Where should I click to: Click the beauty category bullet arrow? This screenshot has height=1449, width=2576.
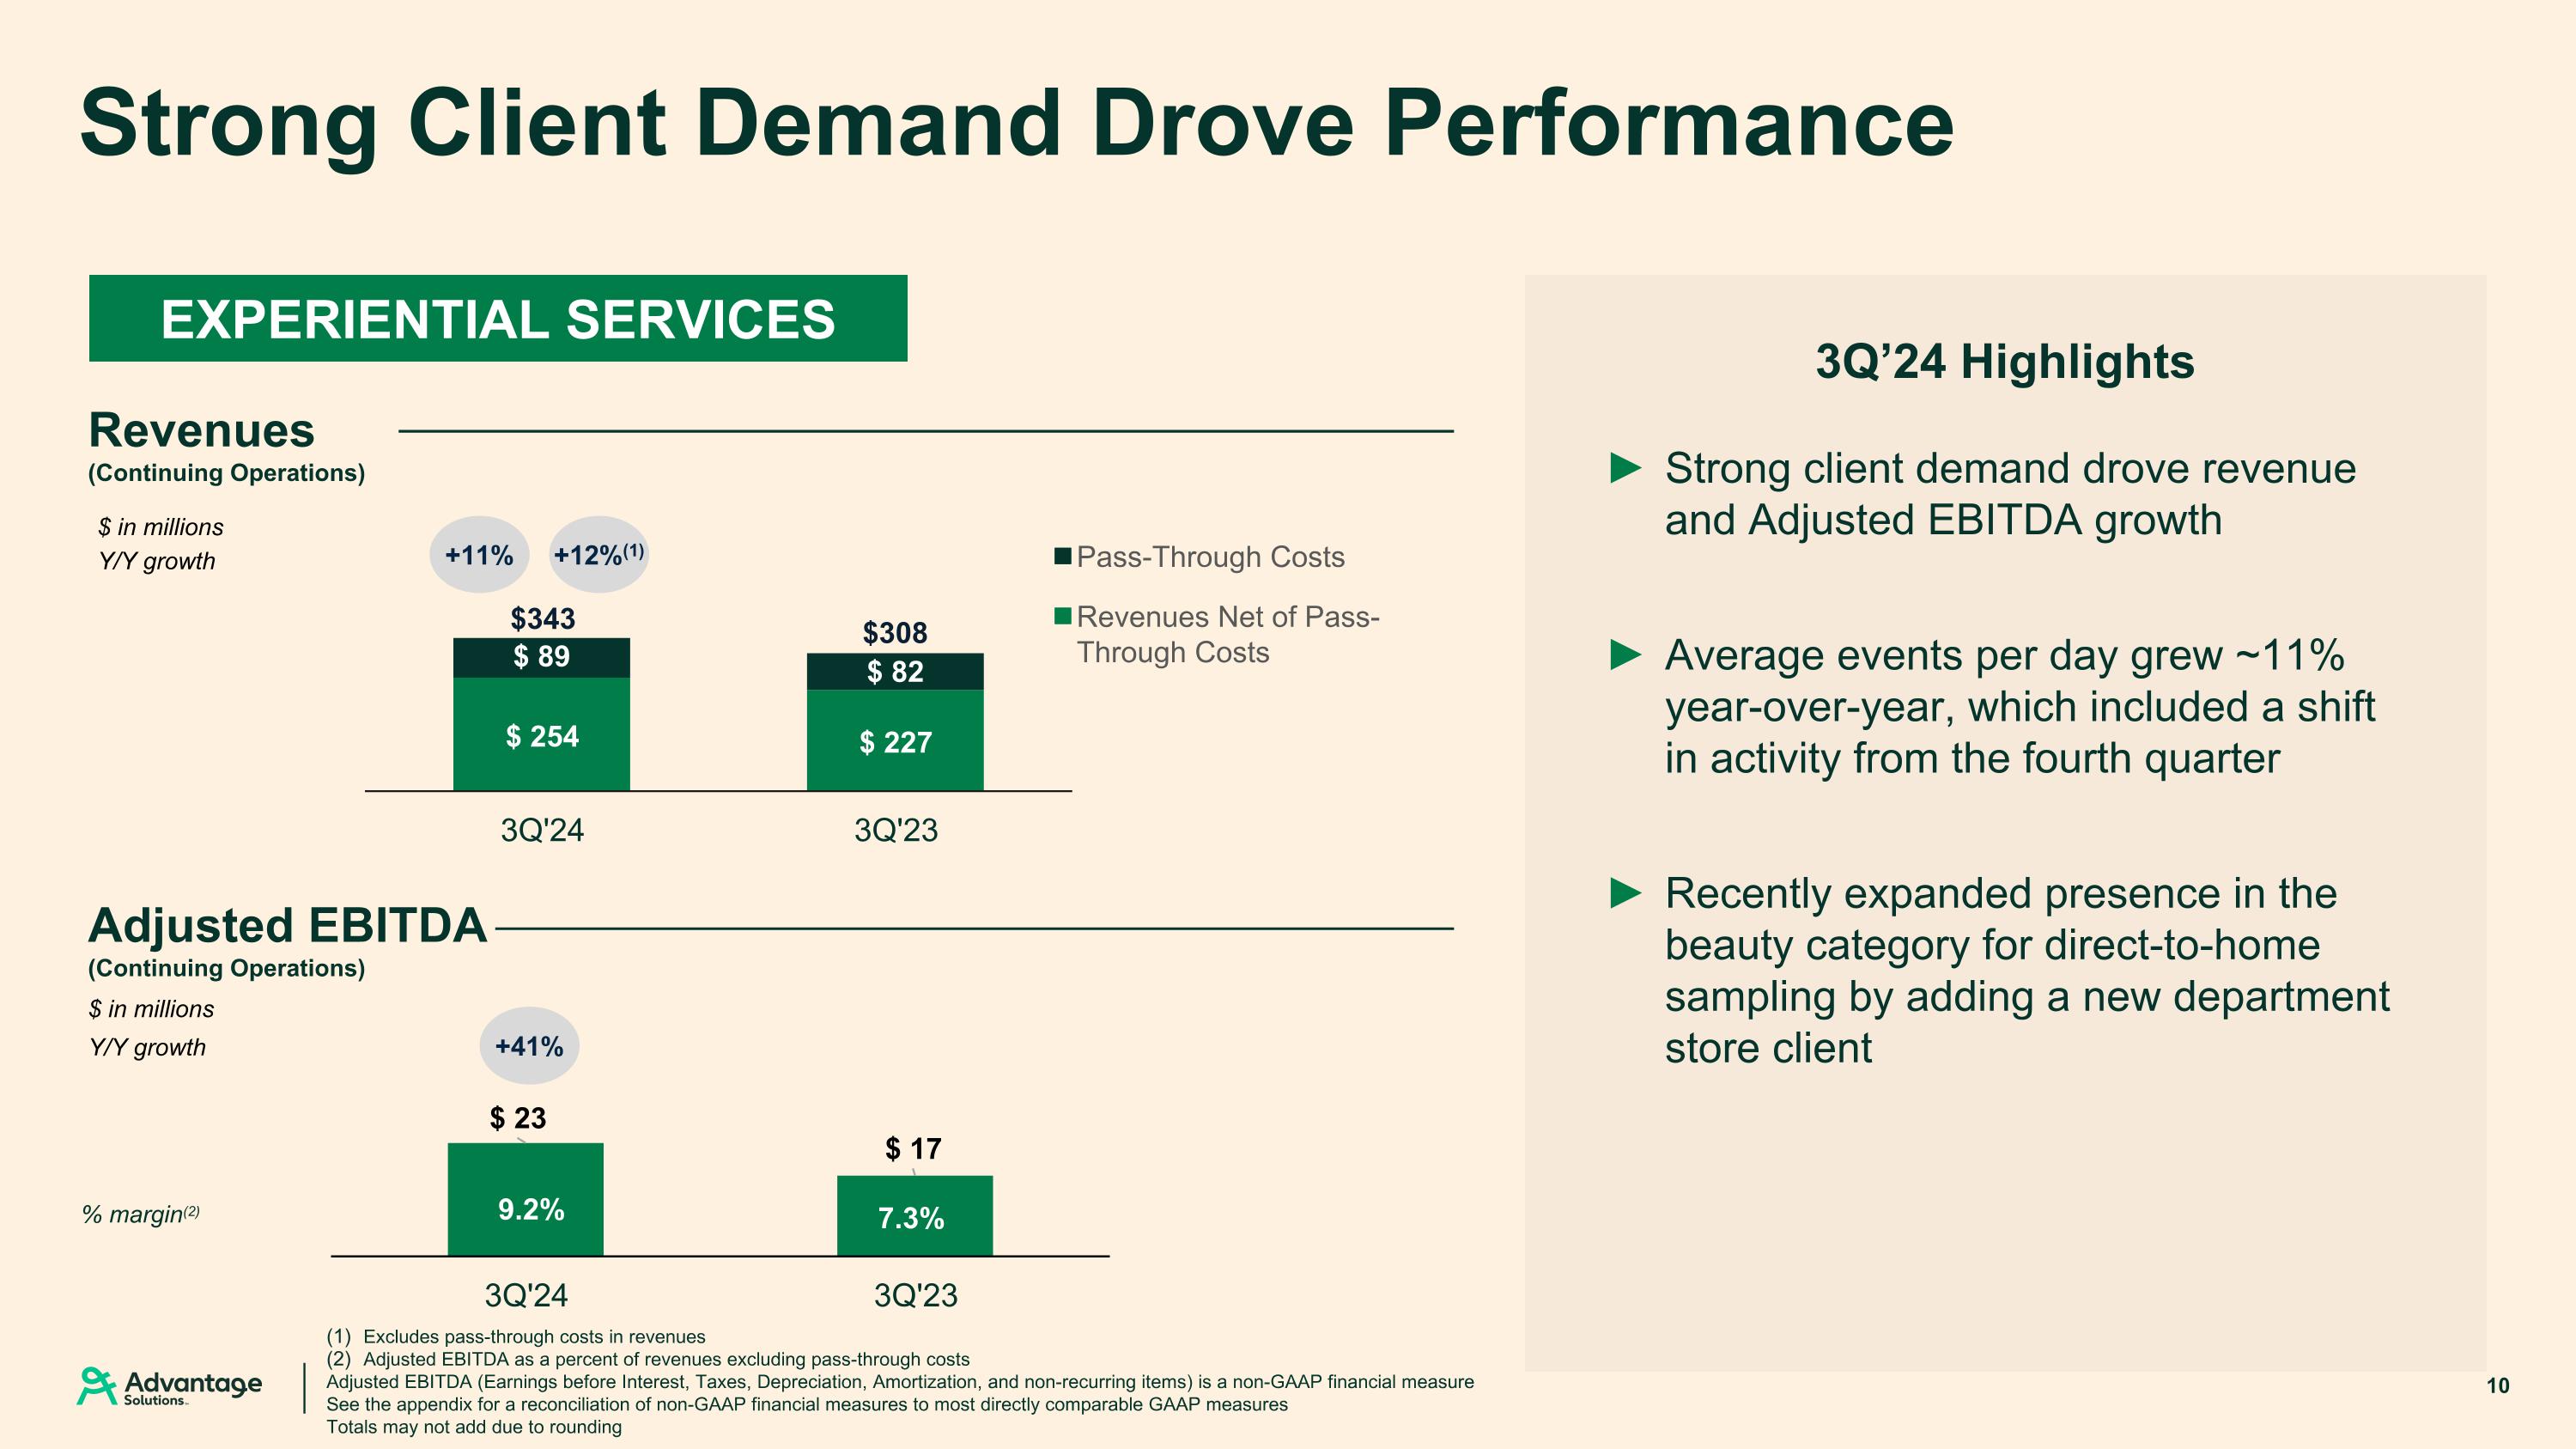click(1625, 893)
